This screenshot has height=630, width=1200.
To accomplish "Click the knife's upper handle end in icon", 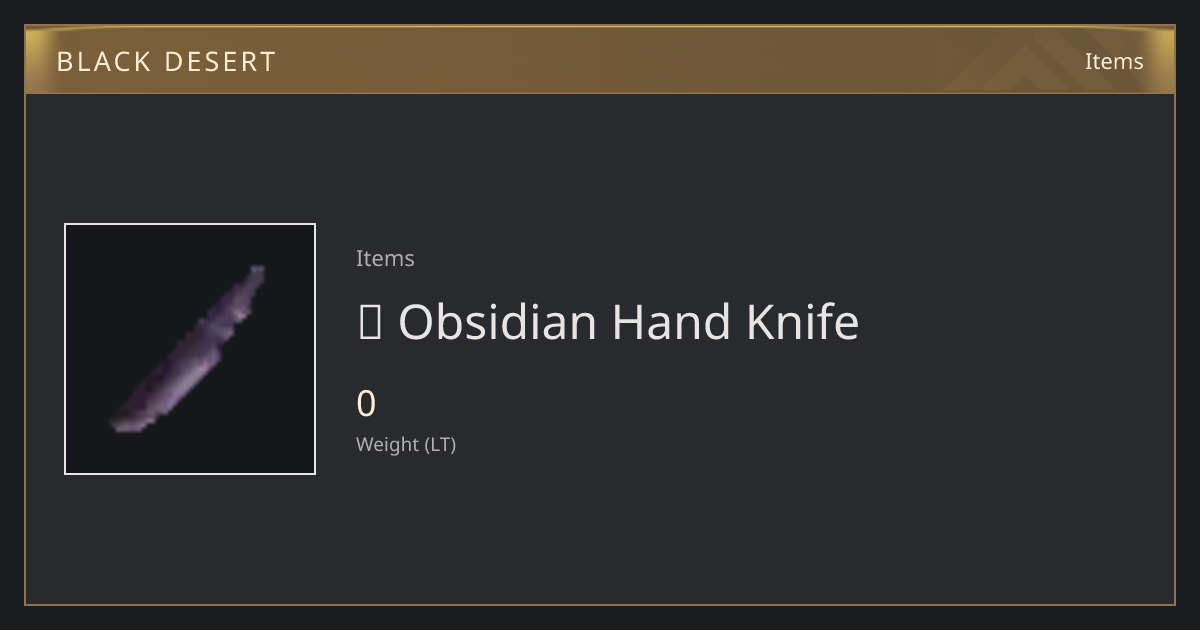I will point(257,271).
